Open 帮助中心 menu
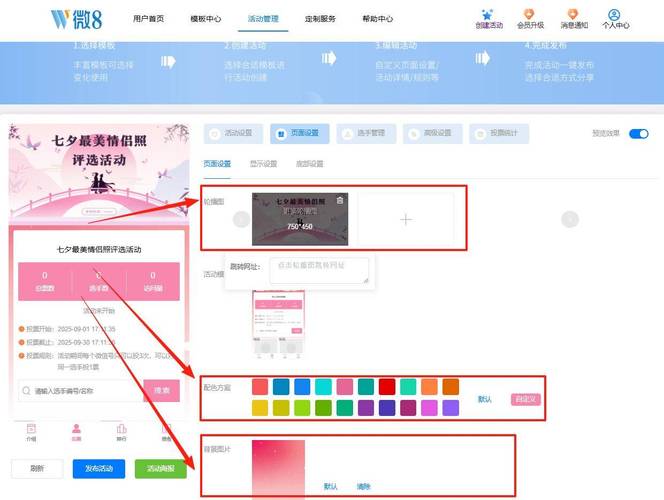The width and height of the screenshot is (664, 500). point(378,19)
